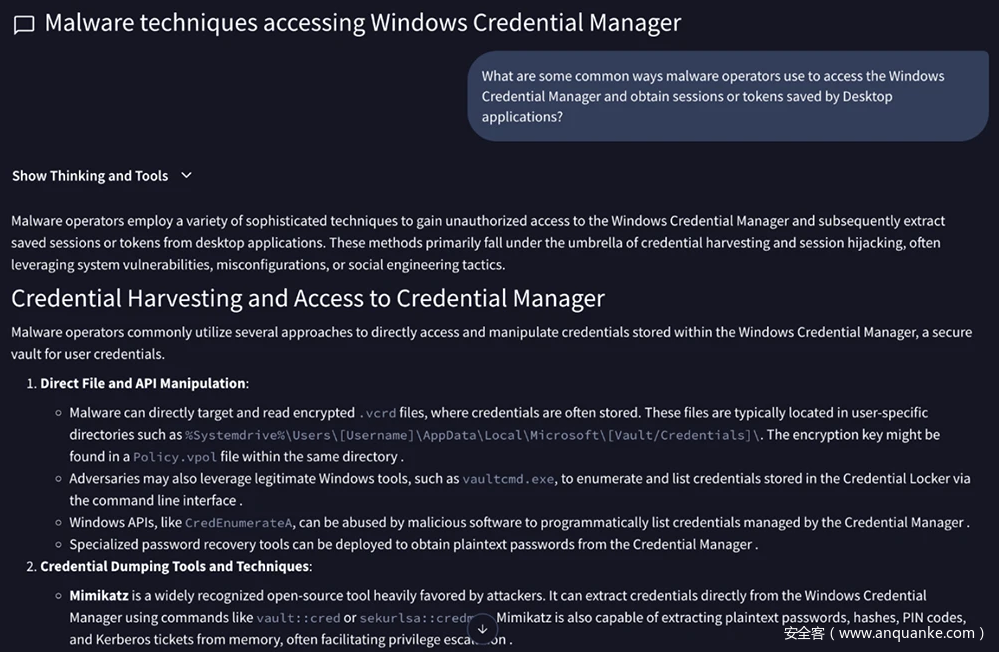Screen dimensions: 1000x652
Task: Click the vaultcmd.exe code snippet
Action: tap(508, 479)
